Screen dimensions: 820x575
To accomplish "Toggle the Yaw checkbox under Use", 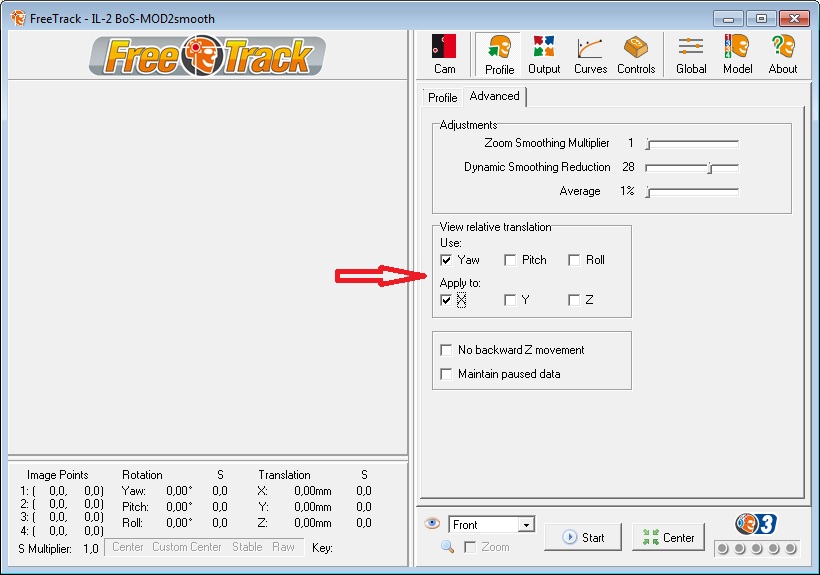I will click(x=446, y=260).
